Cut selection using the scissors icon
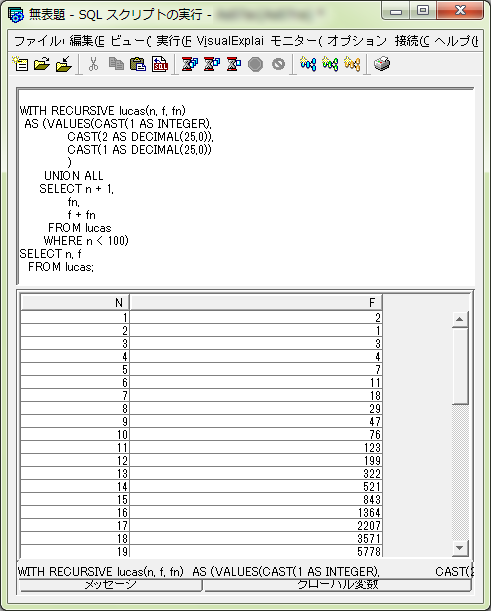Screen dimensions: 491x611 [93, 64]
